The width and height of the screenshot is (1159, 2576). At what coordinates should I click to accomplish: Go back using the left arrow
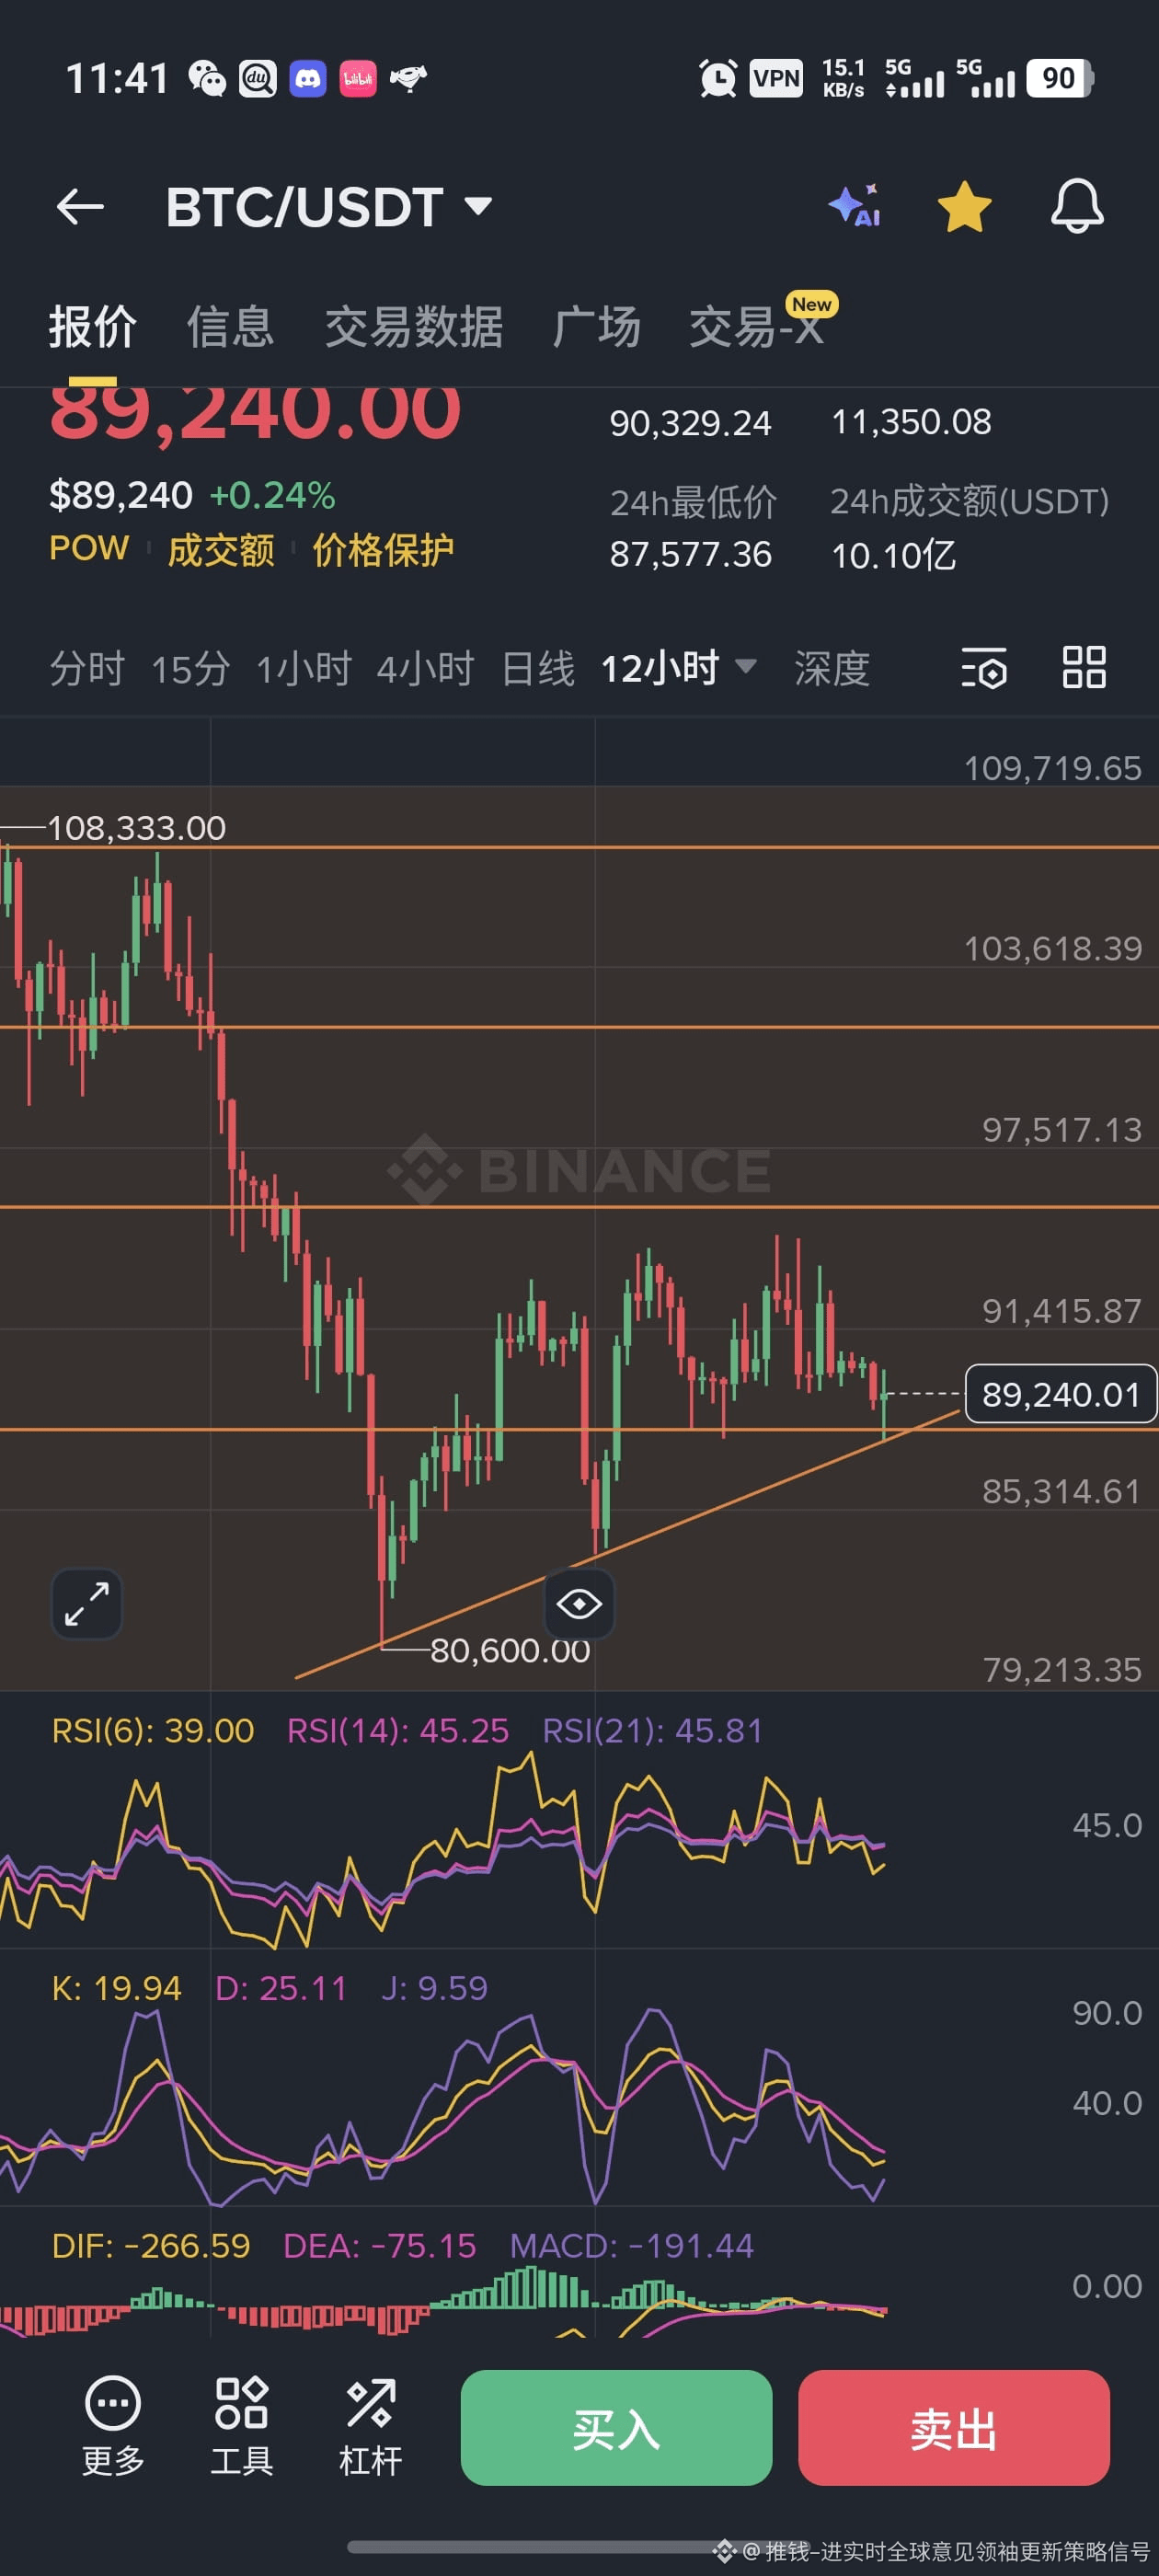coord(80,207)
